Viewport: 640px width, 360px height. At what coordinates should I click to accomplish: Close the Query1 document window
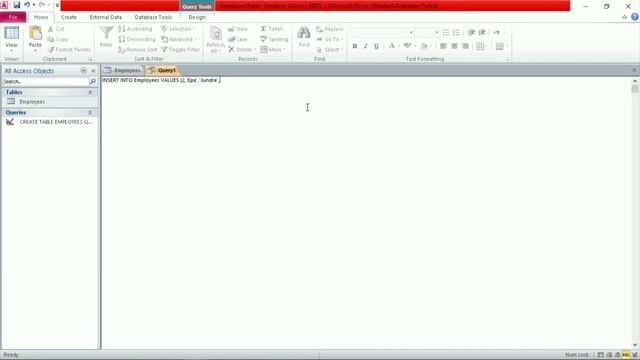(x=634, y=70)
